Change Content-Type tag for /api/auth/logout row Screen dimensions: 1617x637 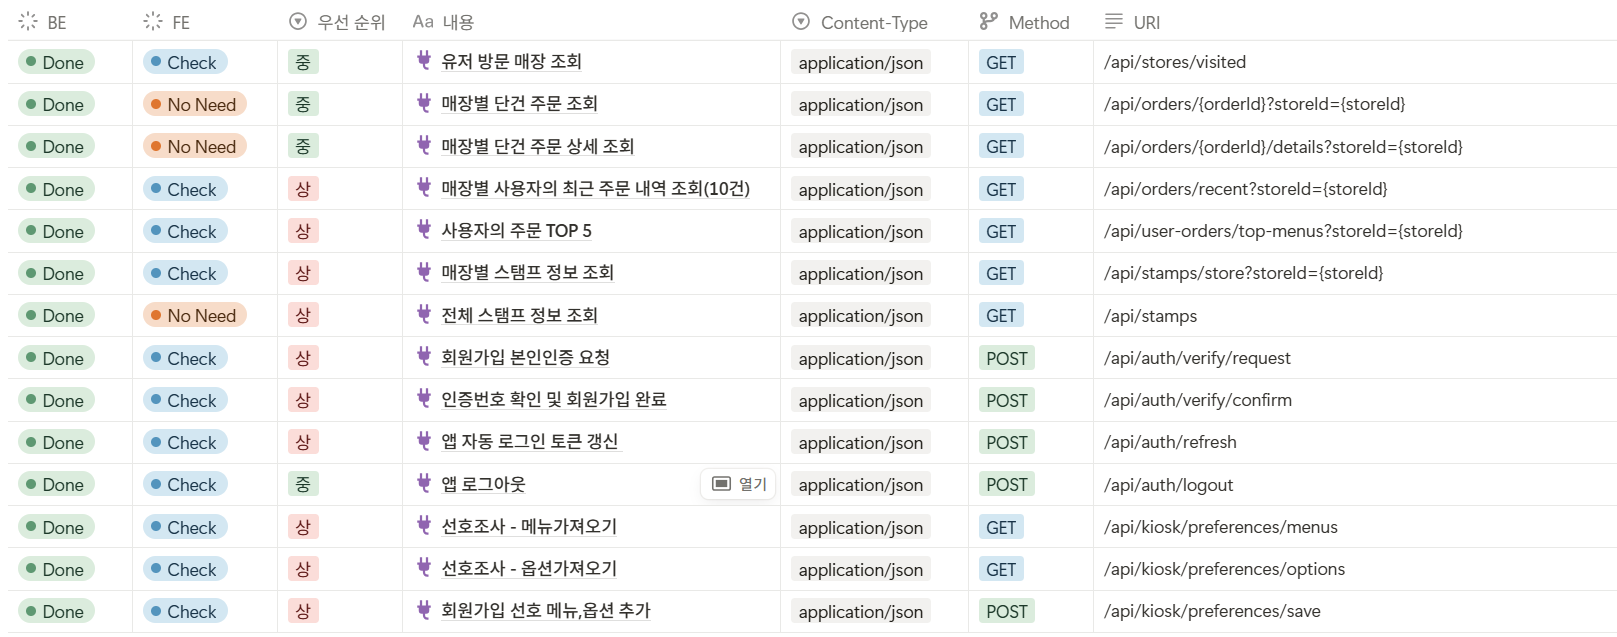pyautogui.click(x=860, y=484)
